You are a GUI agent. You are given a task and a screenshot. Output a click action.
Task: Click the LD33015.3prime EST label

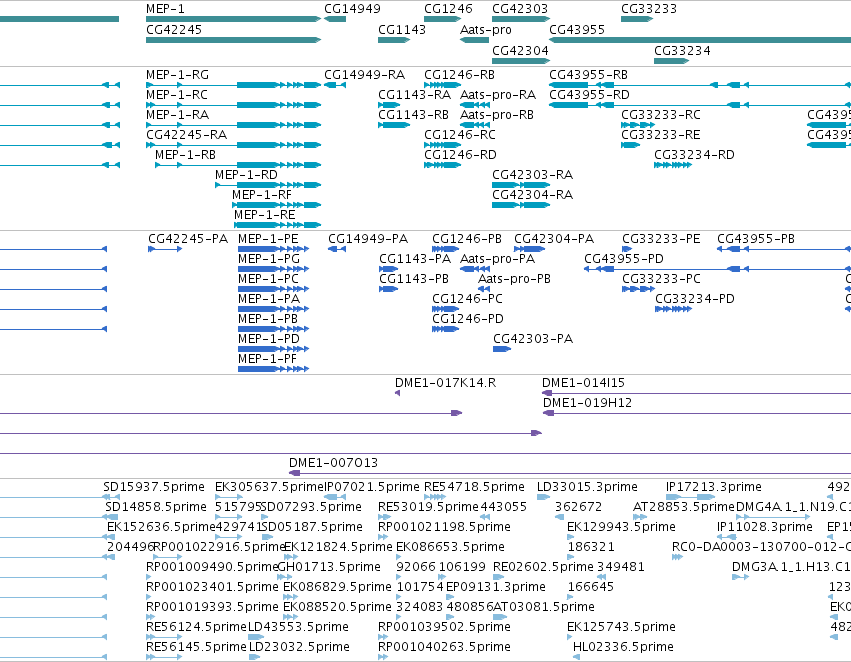pyautogui.click(x=587, y=487)
